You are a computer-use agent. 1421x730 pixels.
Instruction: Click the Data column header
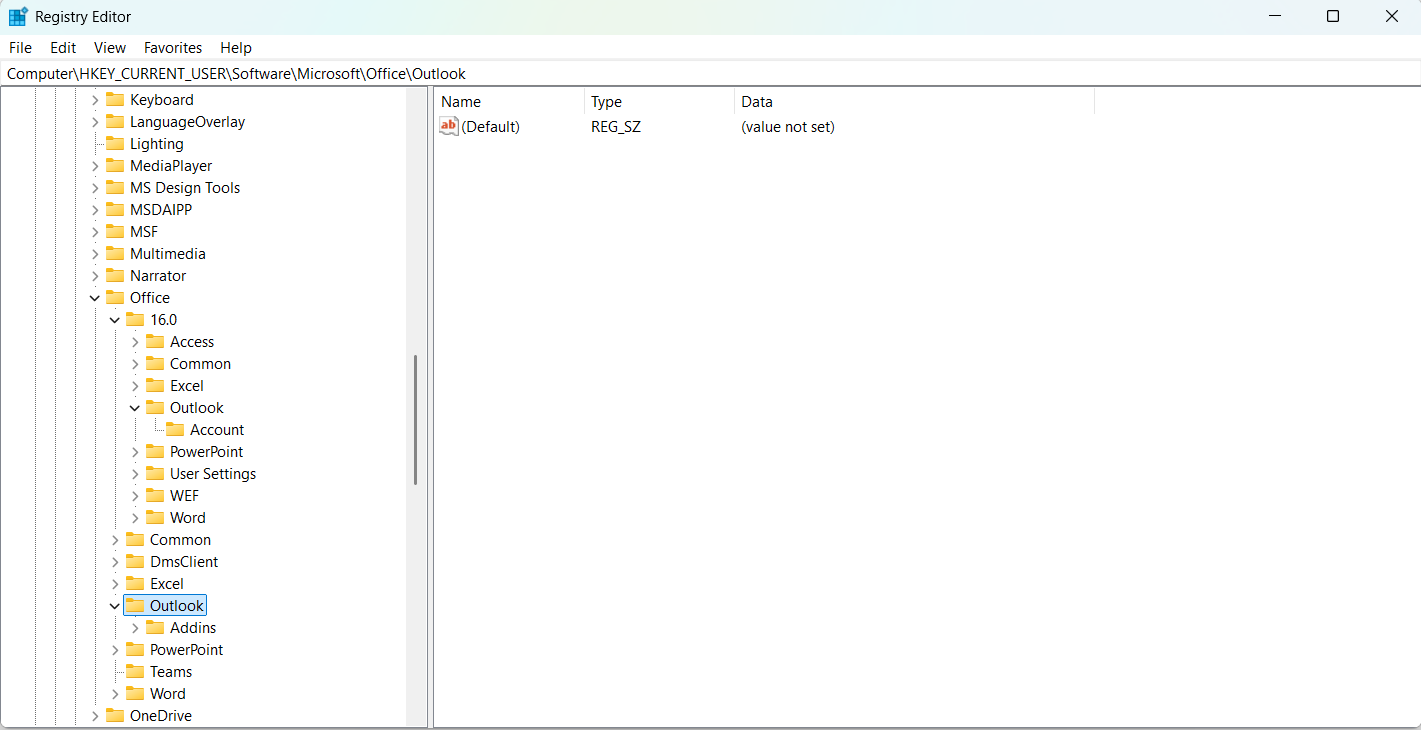click(757, 101)
